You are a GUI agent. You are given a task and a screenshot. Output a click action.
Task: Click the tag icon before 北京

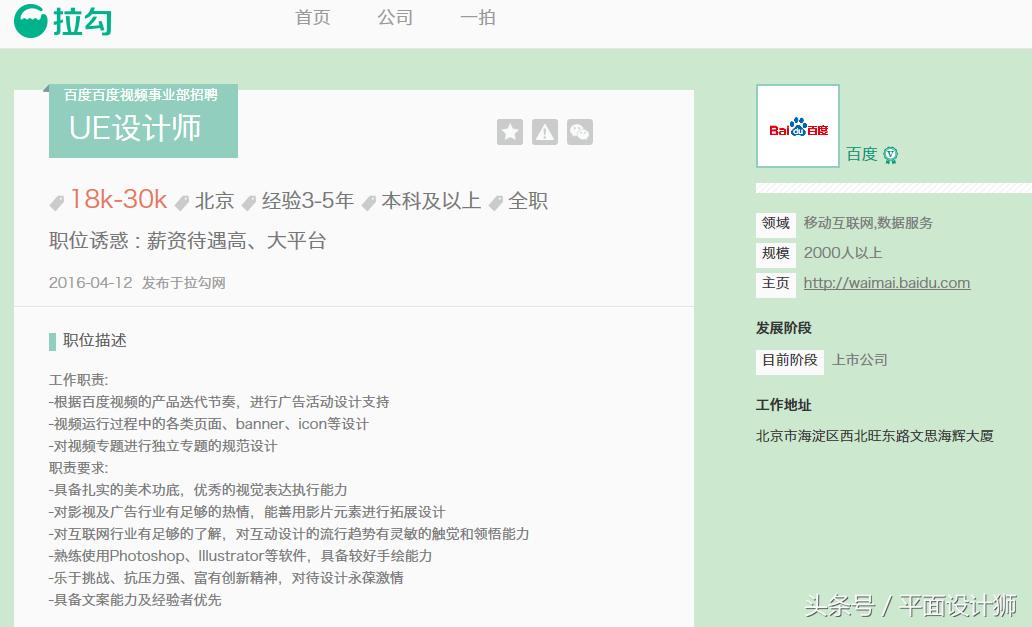coord(181,201)
